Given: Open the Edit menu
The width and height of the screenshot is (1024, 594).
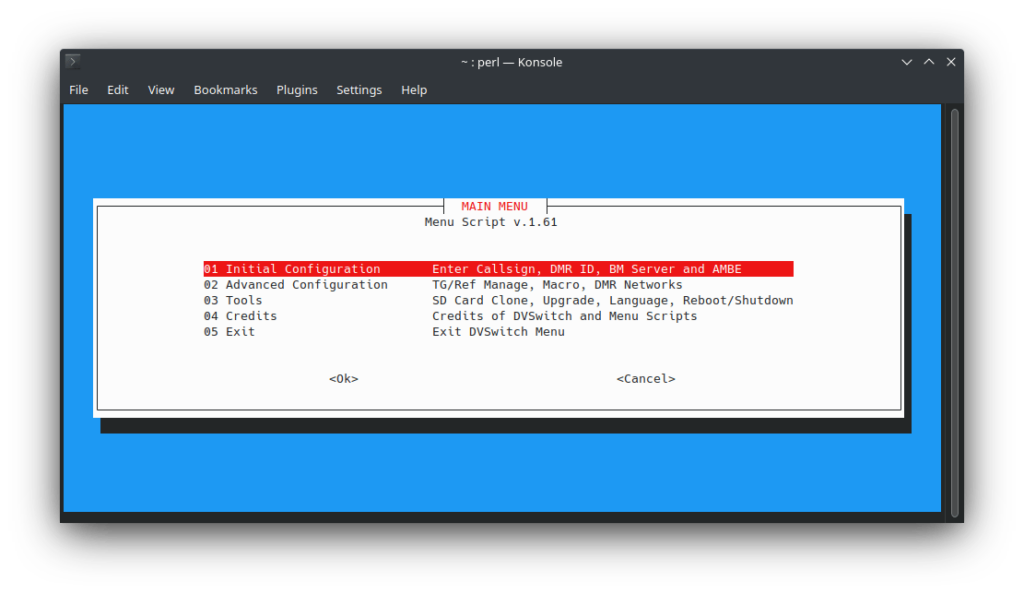Looking at the screenshot, I should 118,90.
